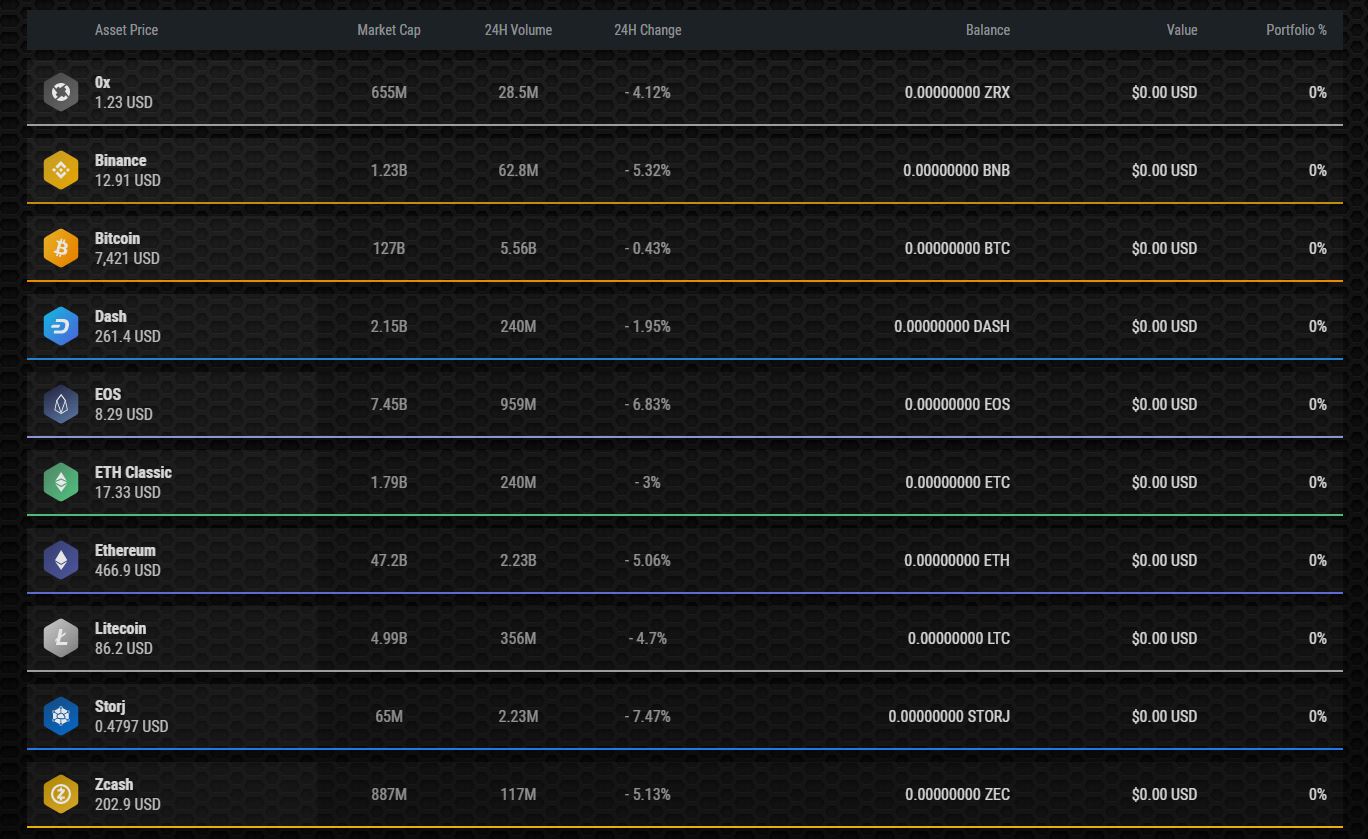Click the 12.91 USD Binance price
Image resolution: width=1368 pixels, height=839 pixels.
pyautogui.click(x=128, y=180)
